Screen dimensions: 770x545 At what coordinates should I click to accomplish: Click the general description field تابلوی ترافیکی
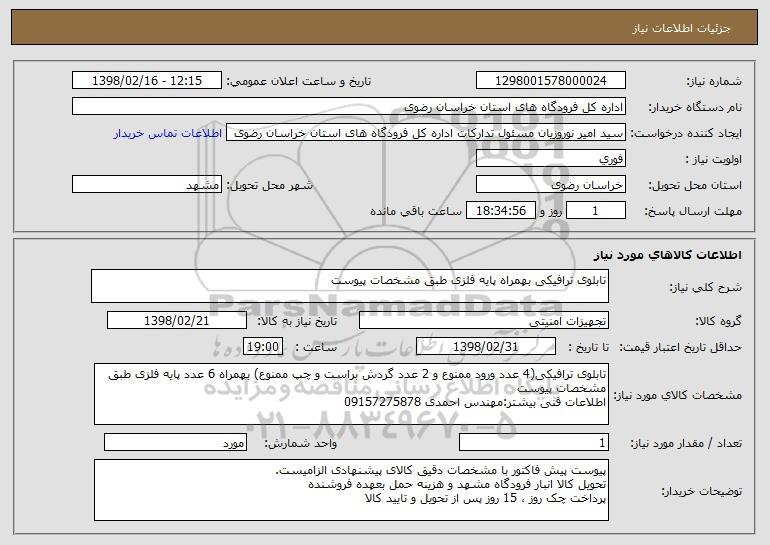coord(350,286)
